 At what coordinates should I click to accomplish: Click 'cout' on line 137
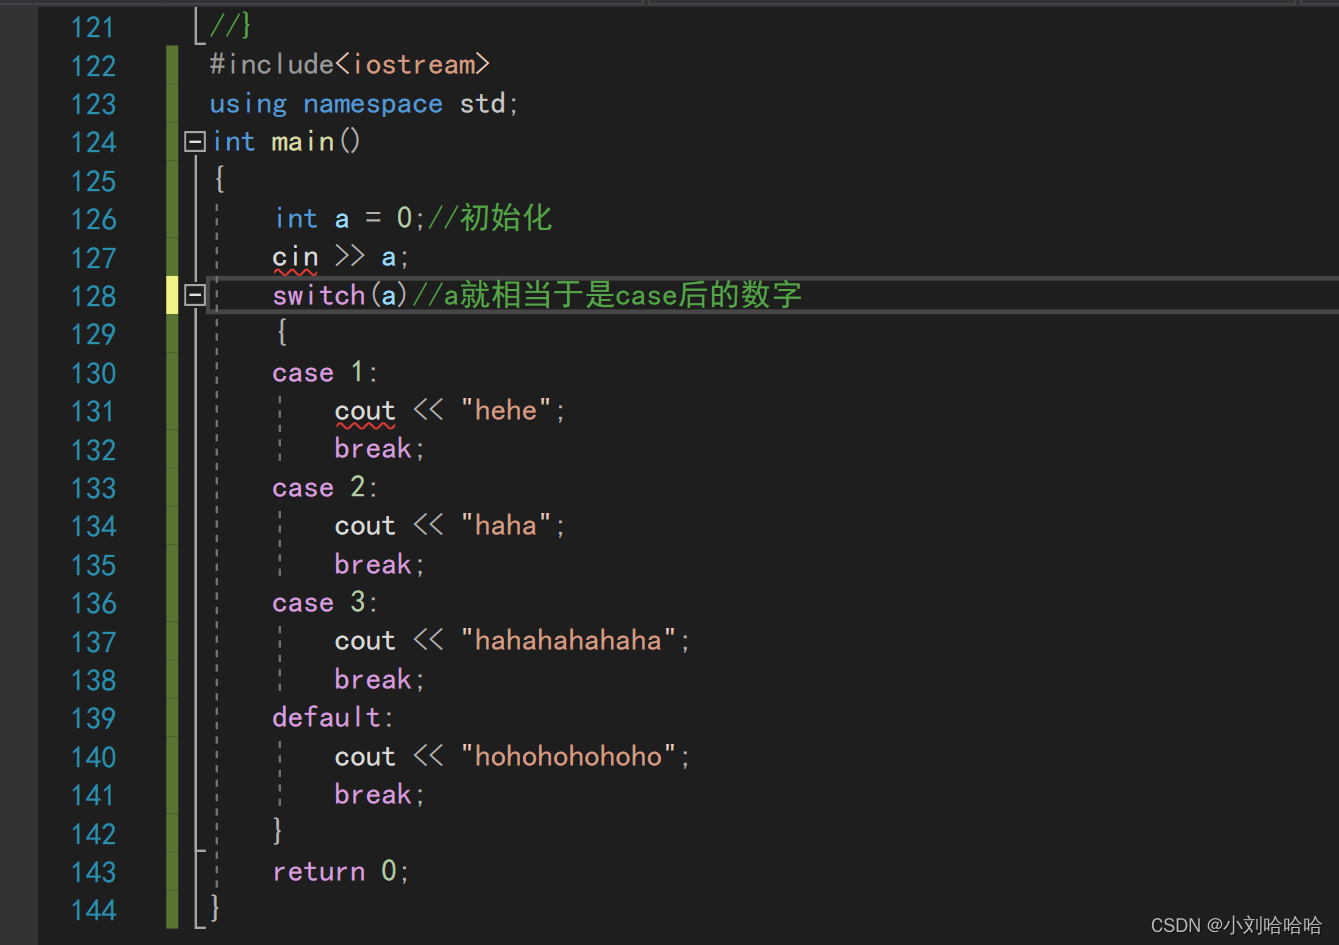(365, 640)
